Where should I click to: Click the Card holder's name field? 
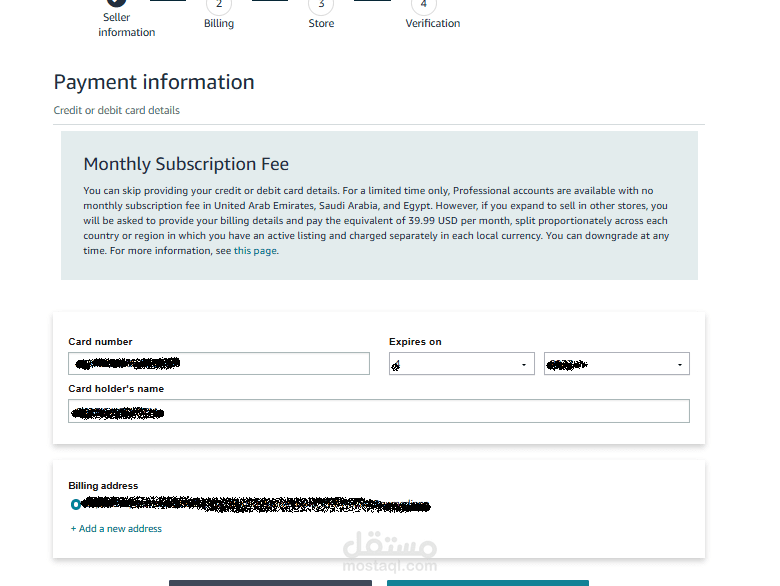[379, 411]
